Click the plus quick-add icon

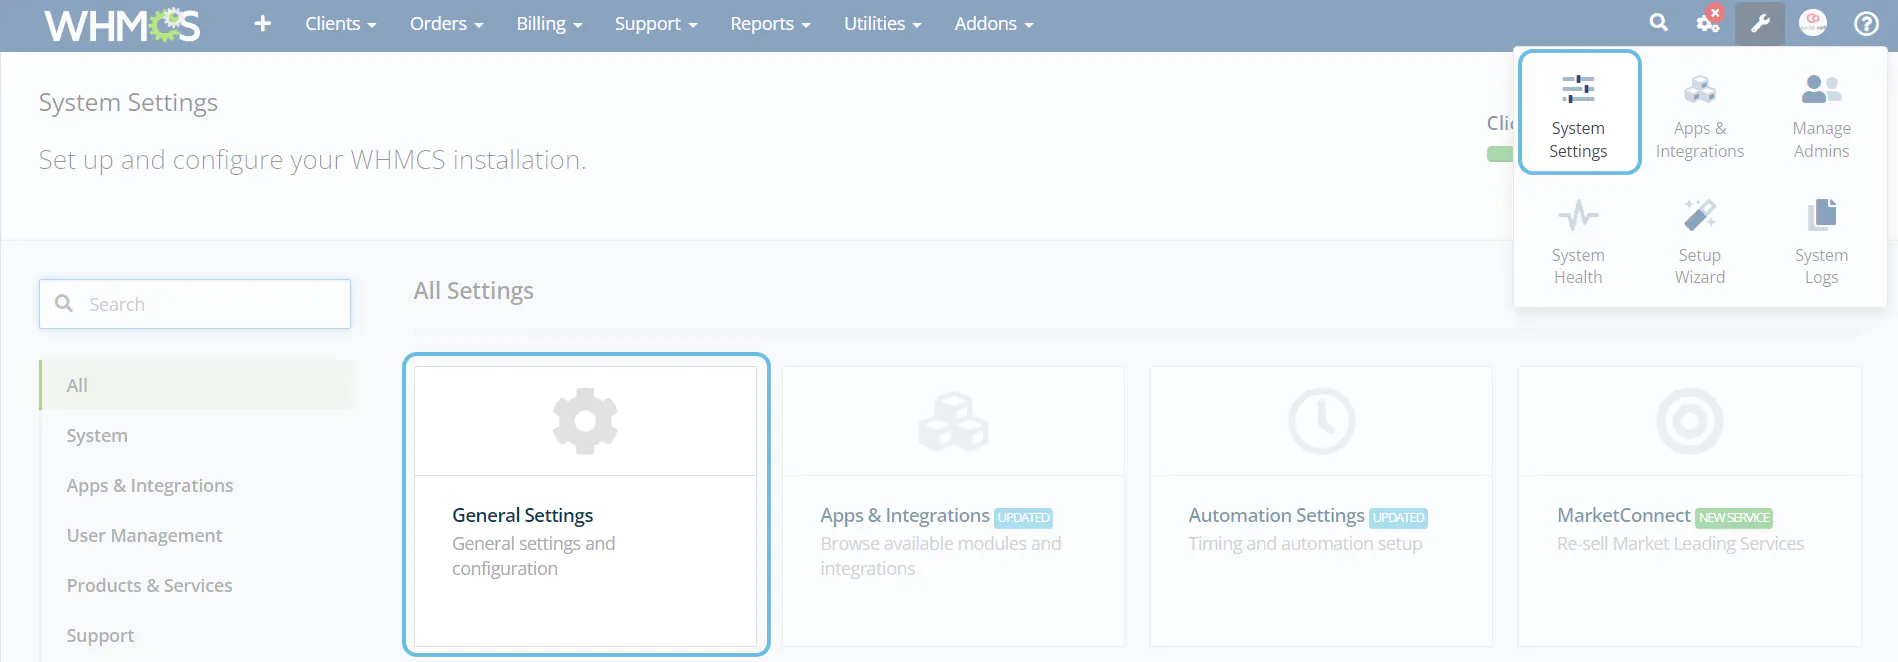click(x=262, y=24)
